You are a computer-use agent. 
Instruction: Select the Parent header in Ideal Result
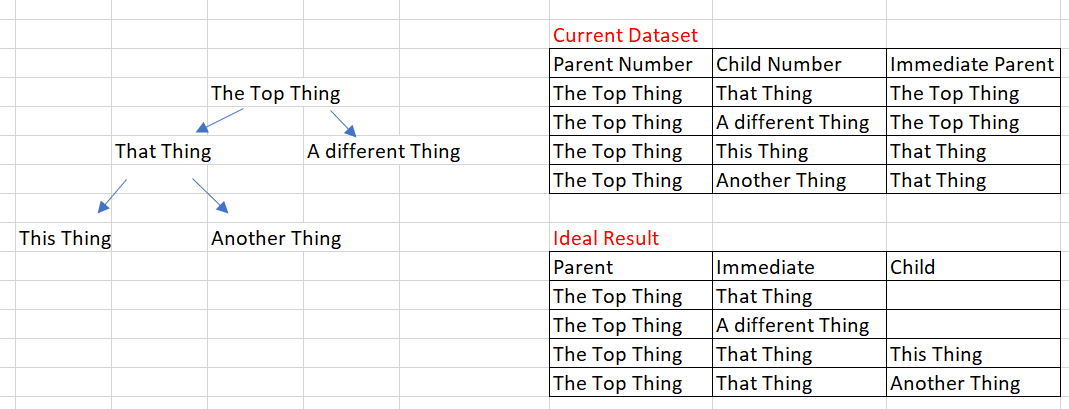(x=583, y=268)
